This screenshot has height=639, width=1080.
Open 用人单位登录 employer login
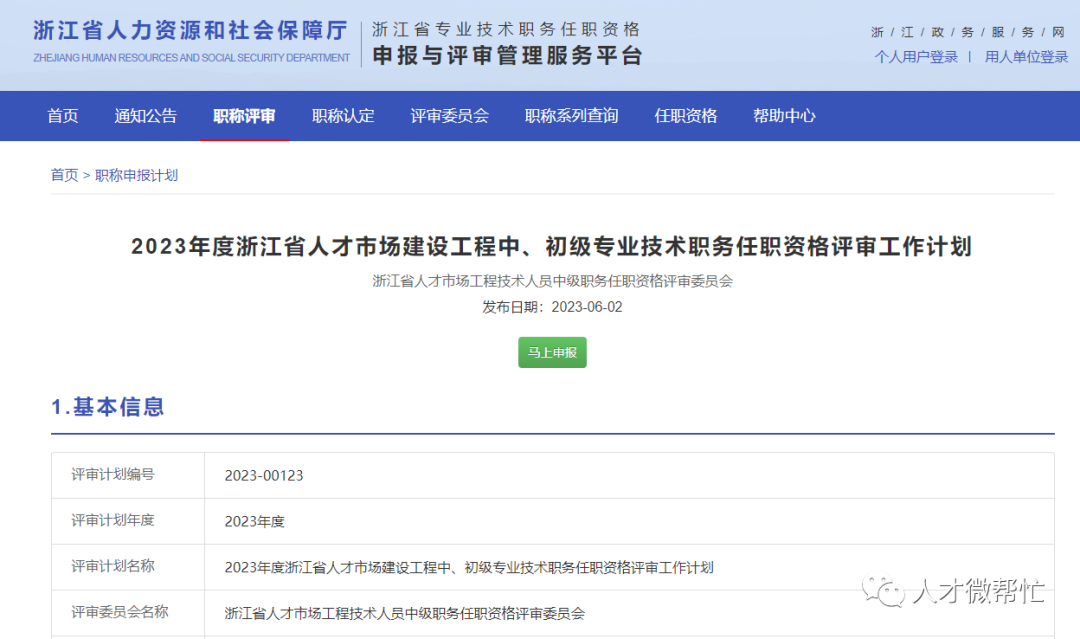pos(1025,57)
